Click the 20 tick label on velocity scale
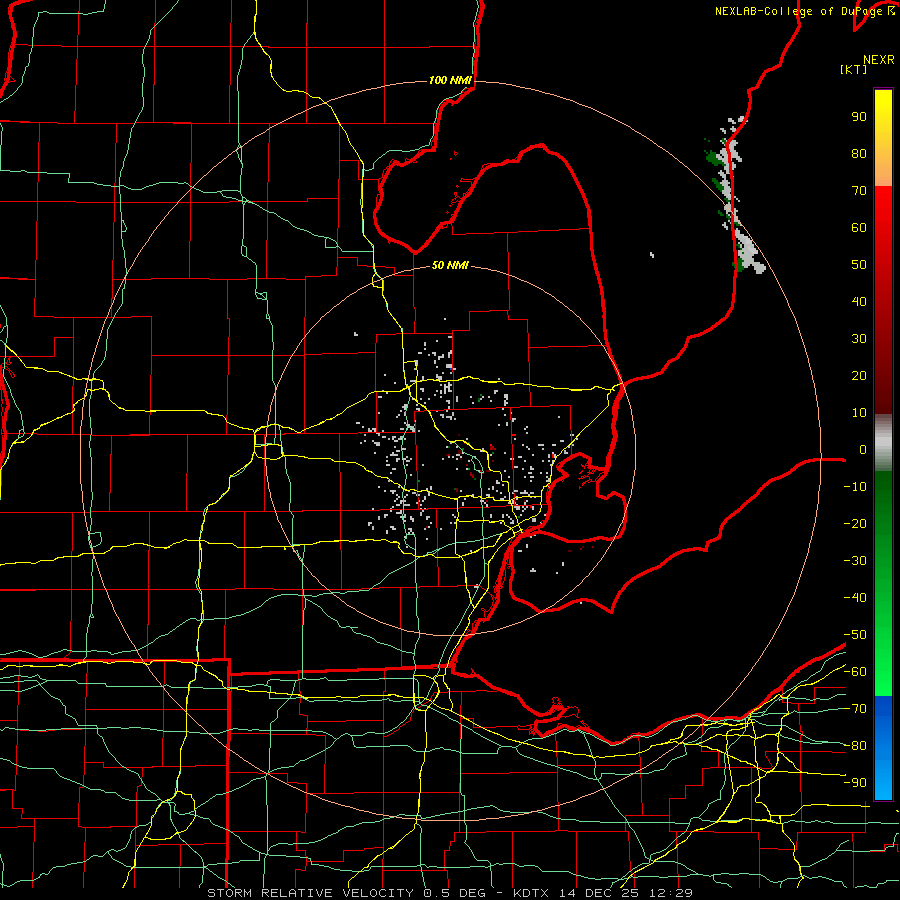This screenshot has width=900, height=900. click(859, 375)
